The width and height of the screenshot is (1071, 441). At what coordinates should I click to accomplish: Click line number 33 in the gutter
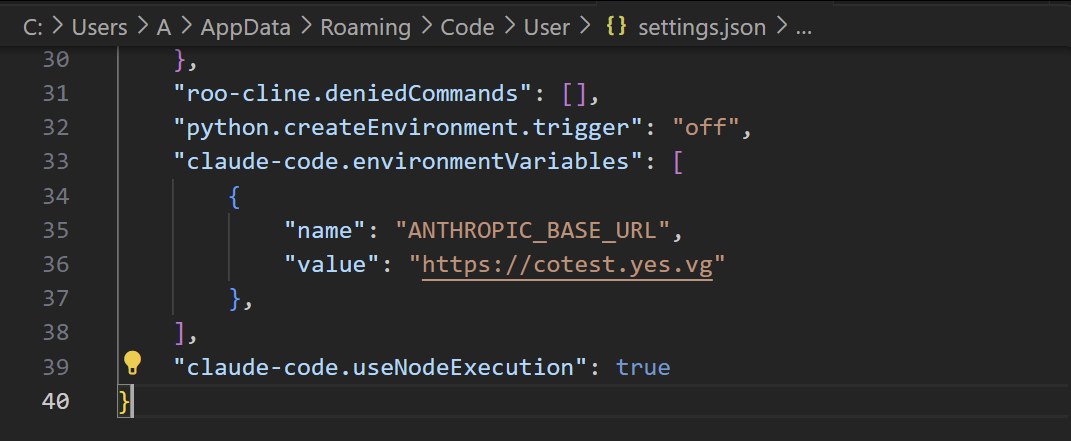coord(55,162)
